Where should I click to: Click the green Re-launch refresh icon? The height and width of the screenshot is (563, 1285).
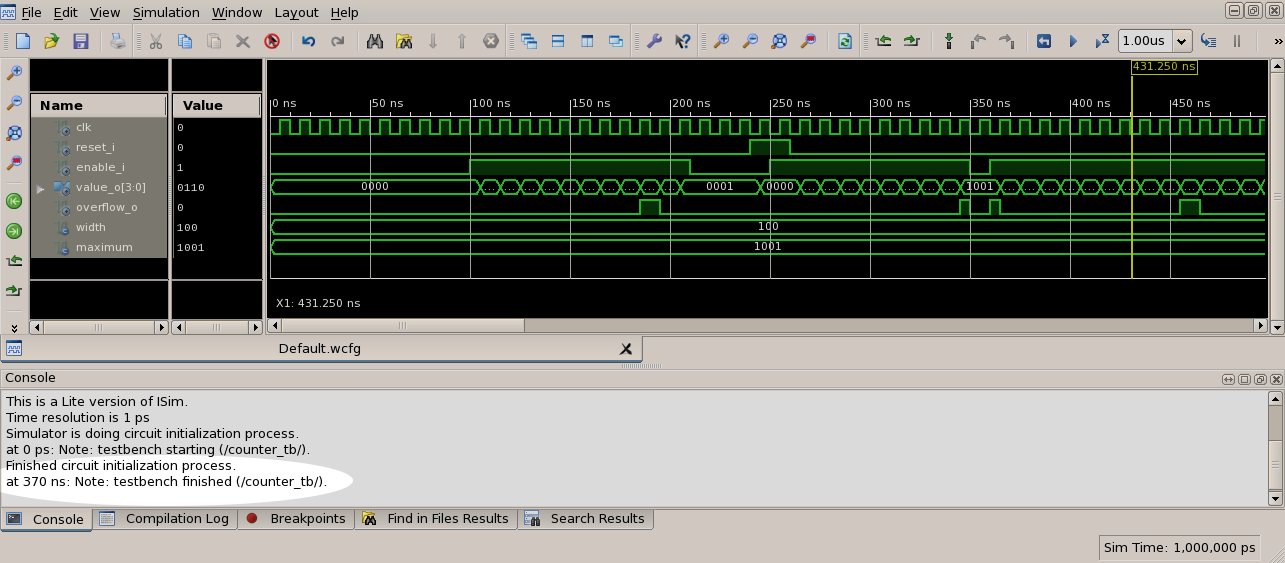[x=845, y=41]
